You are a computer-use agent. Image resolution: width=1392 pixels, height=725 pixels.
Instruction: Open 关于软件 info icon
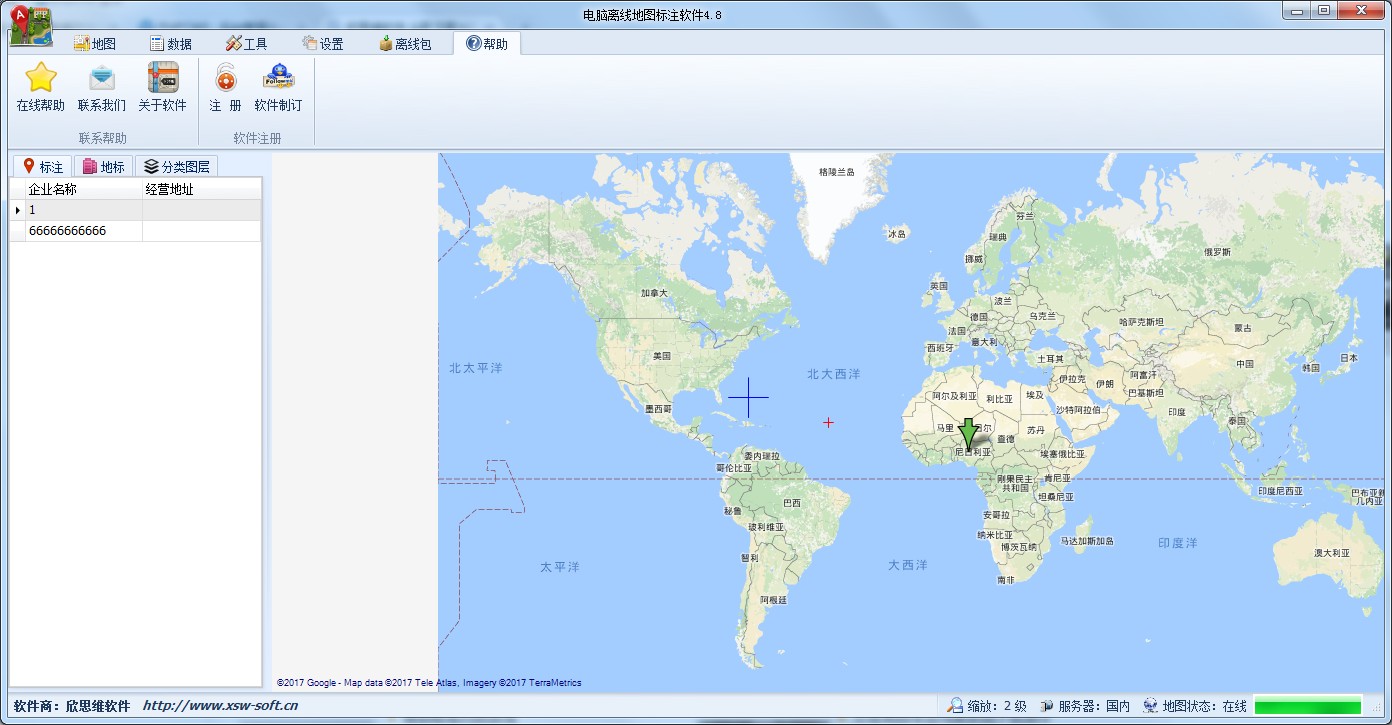(163, 77)
